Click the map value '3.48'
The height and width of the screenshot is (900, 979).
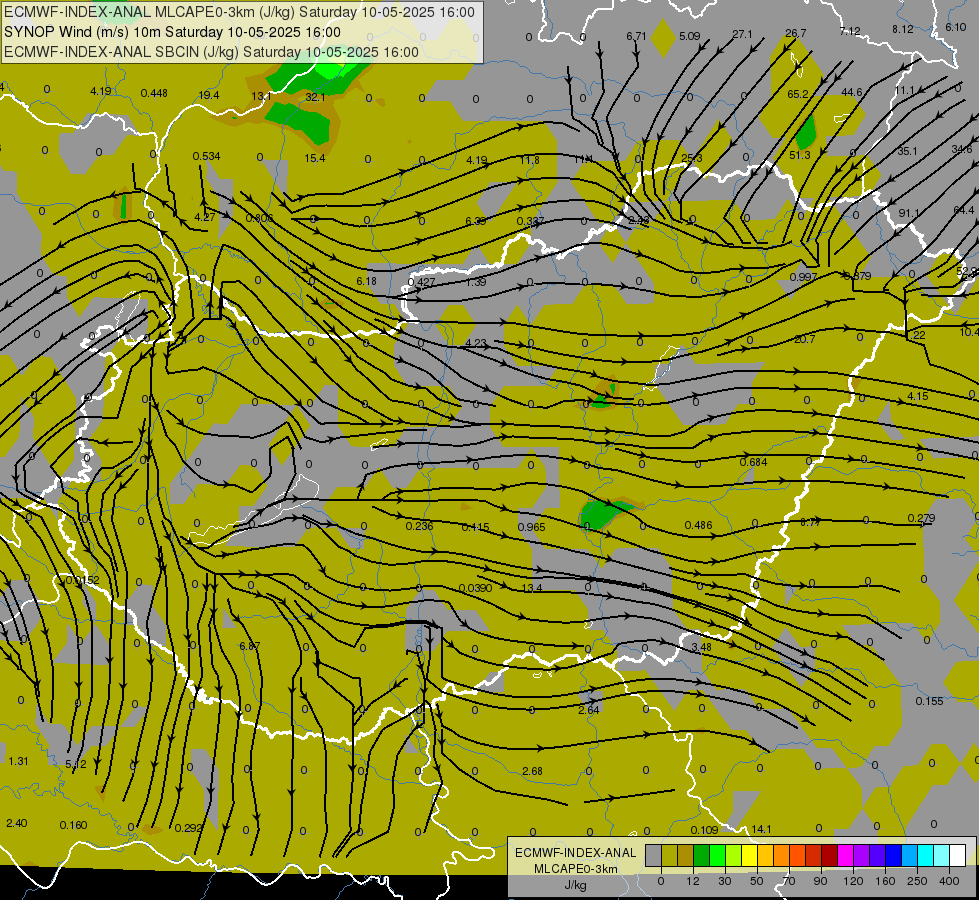point(702,646)
